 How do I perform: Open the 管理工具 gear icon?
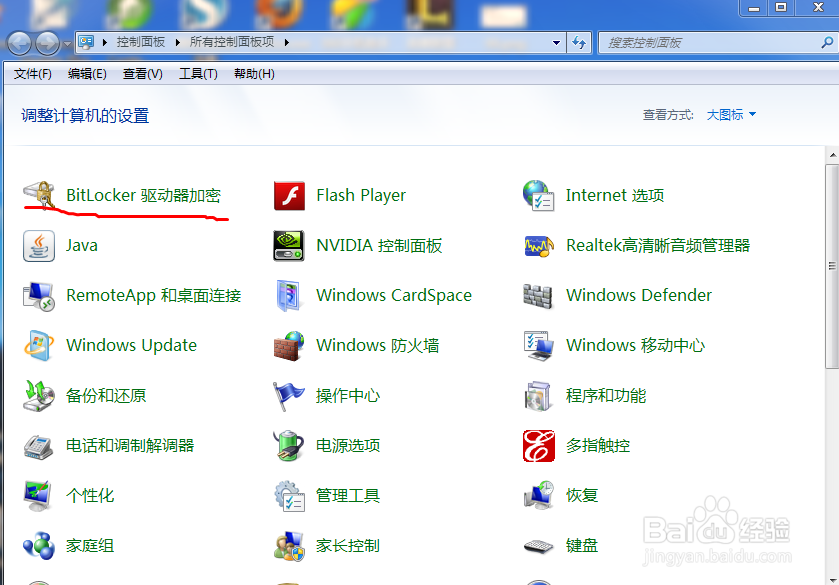[x=289, y=496]
